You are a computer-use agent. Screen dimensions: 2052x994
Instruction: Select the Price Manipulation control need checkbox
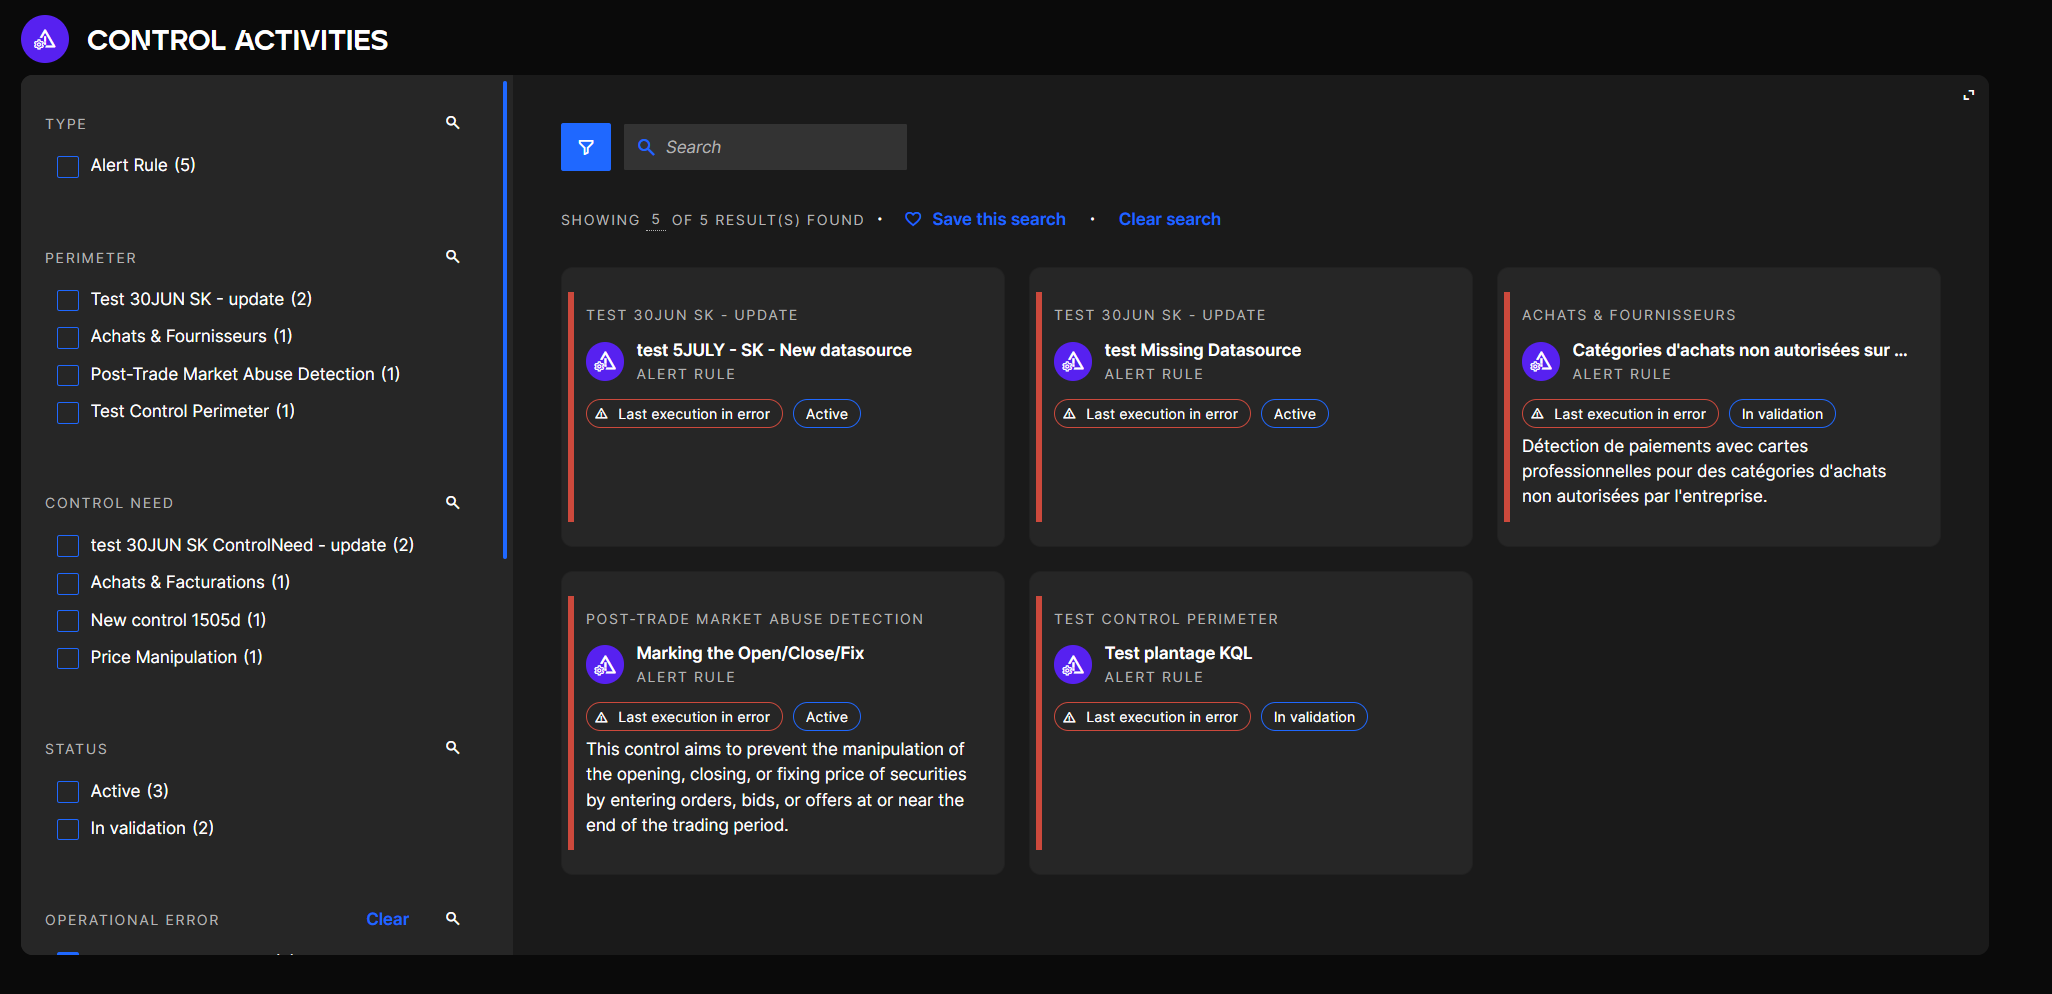tap(68, 658)
